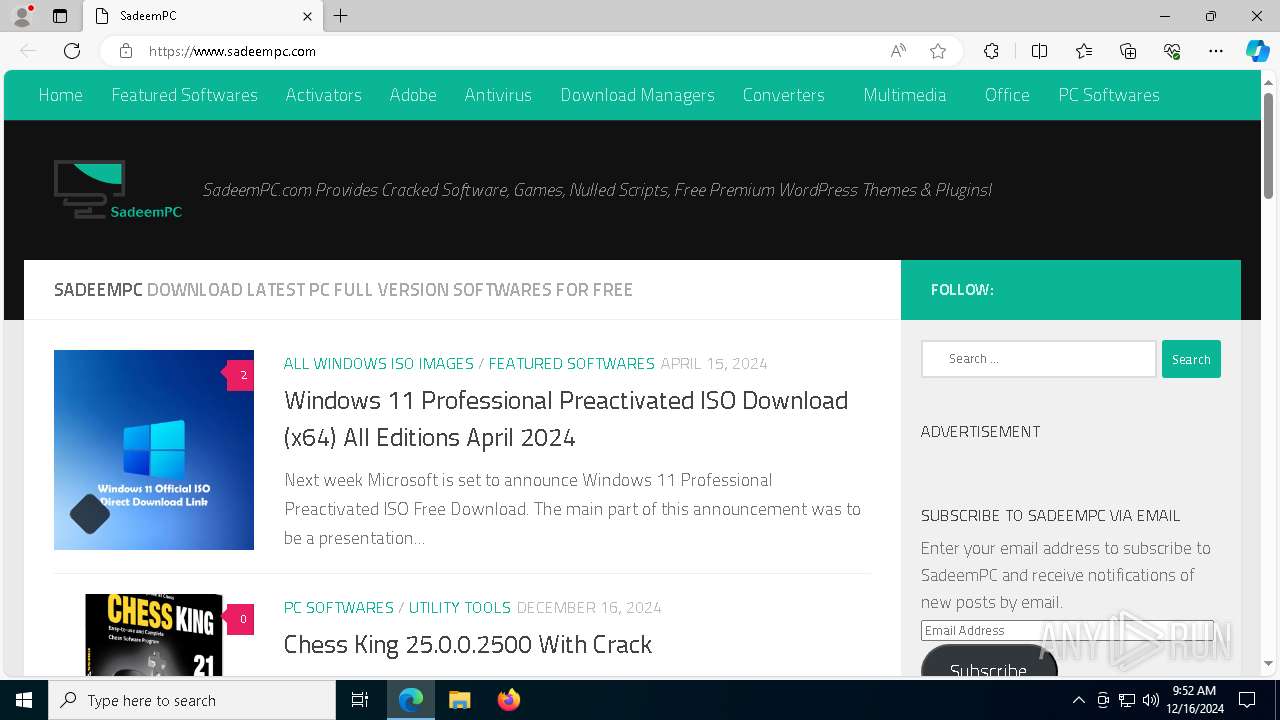Open Antivirus menu item

498,95
